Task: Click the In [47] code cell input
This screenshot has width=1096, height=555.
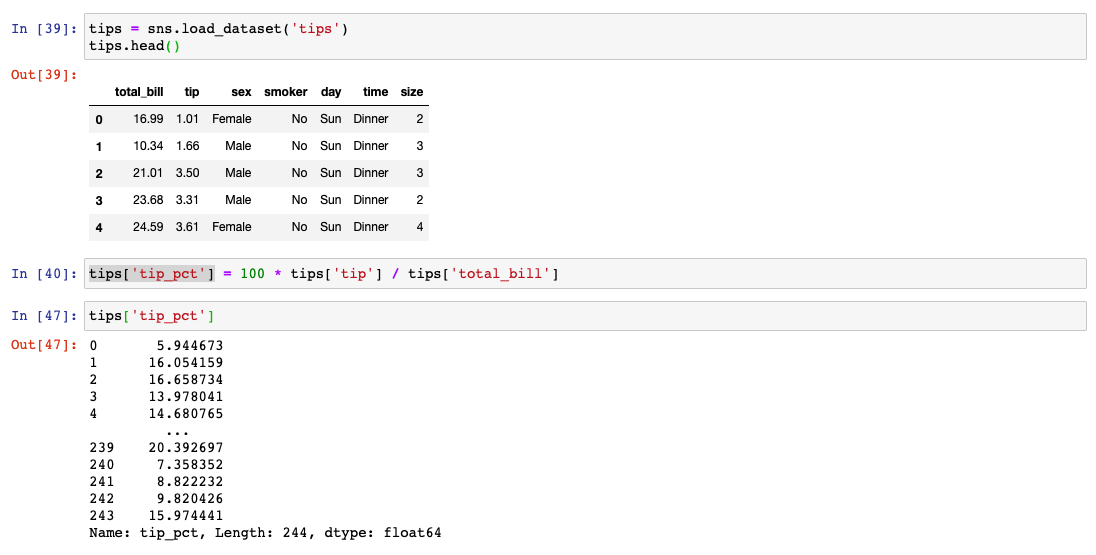Action: (585, 316)
